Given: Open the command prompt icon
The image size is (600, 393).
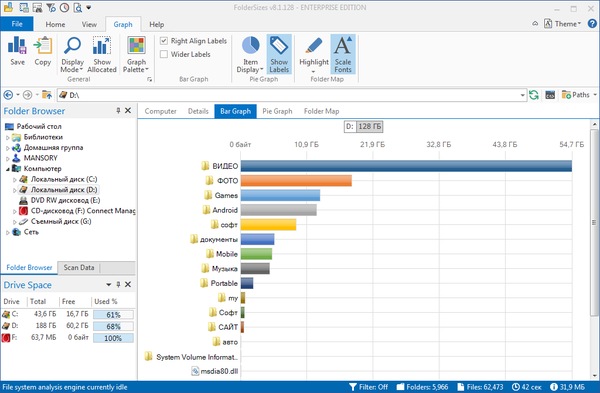Looking at the screenshot, I should pyautogui.click(x=550, y=95).
